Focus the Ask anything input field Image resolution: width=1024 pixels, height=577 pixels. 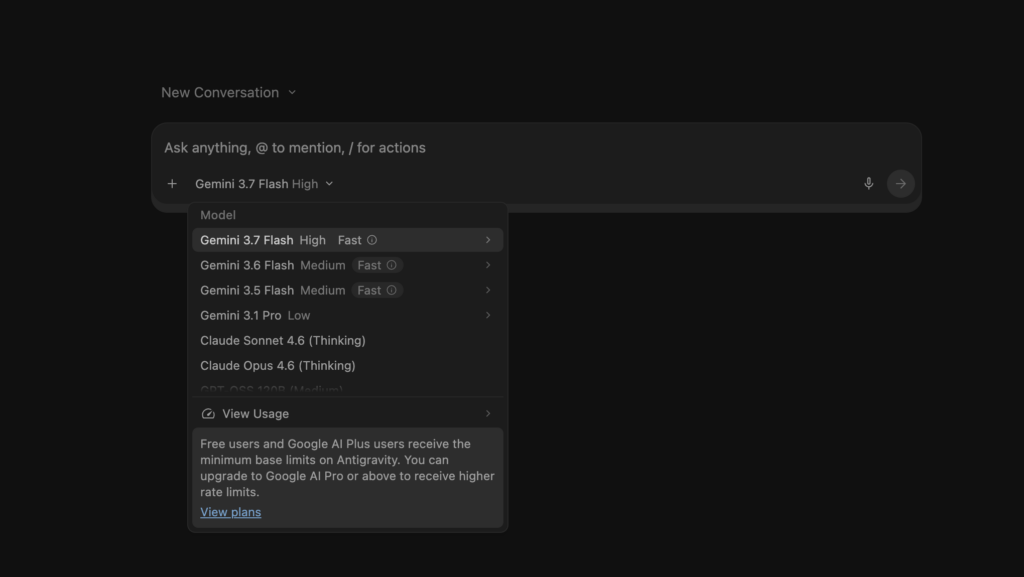pos(536,148)
